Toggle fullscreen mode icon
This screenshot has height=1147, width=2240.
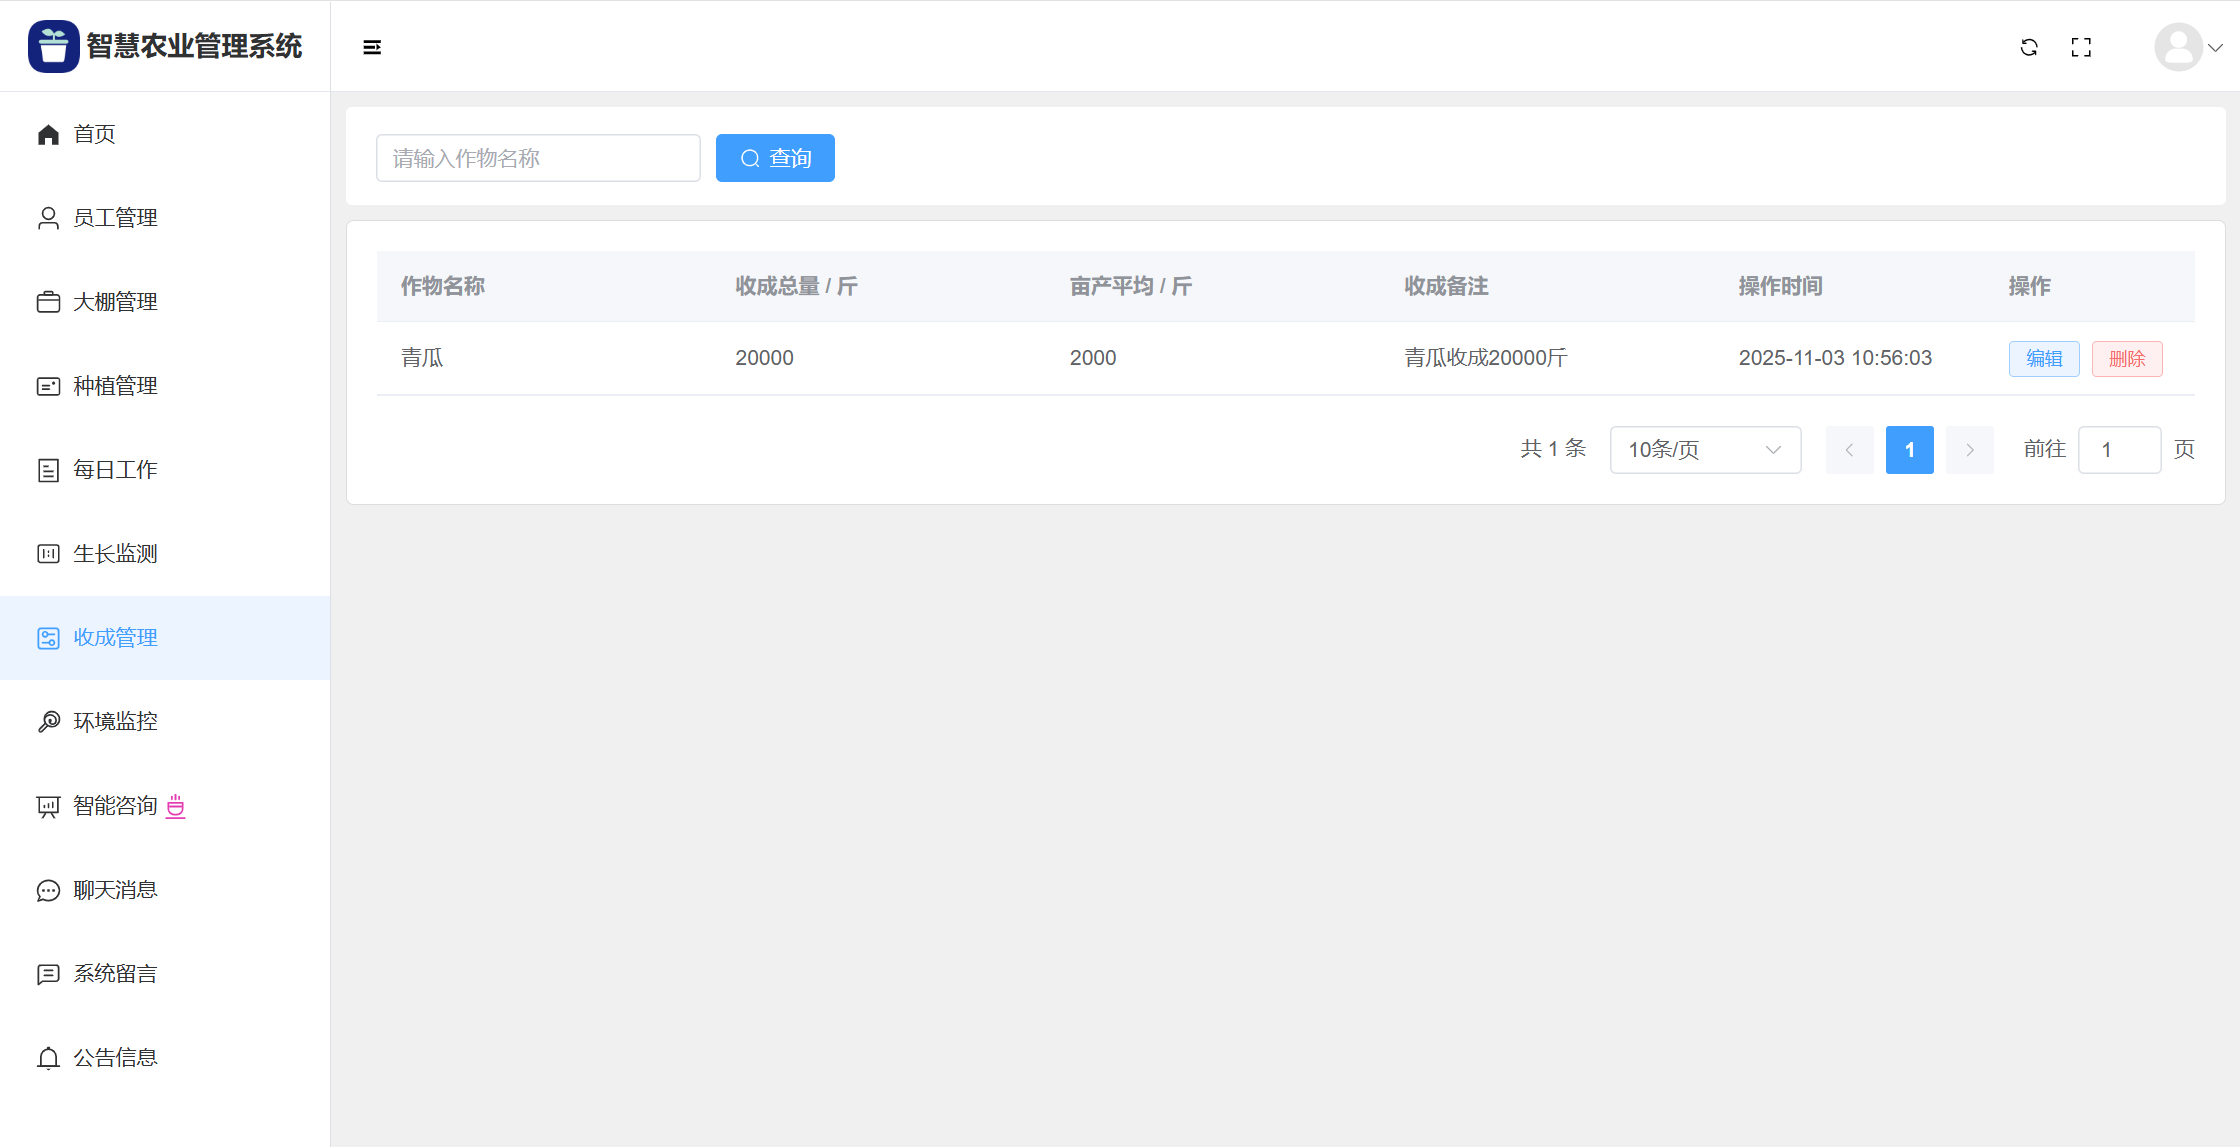pyautogui.click(x=2081, y=47)
